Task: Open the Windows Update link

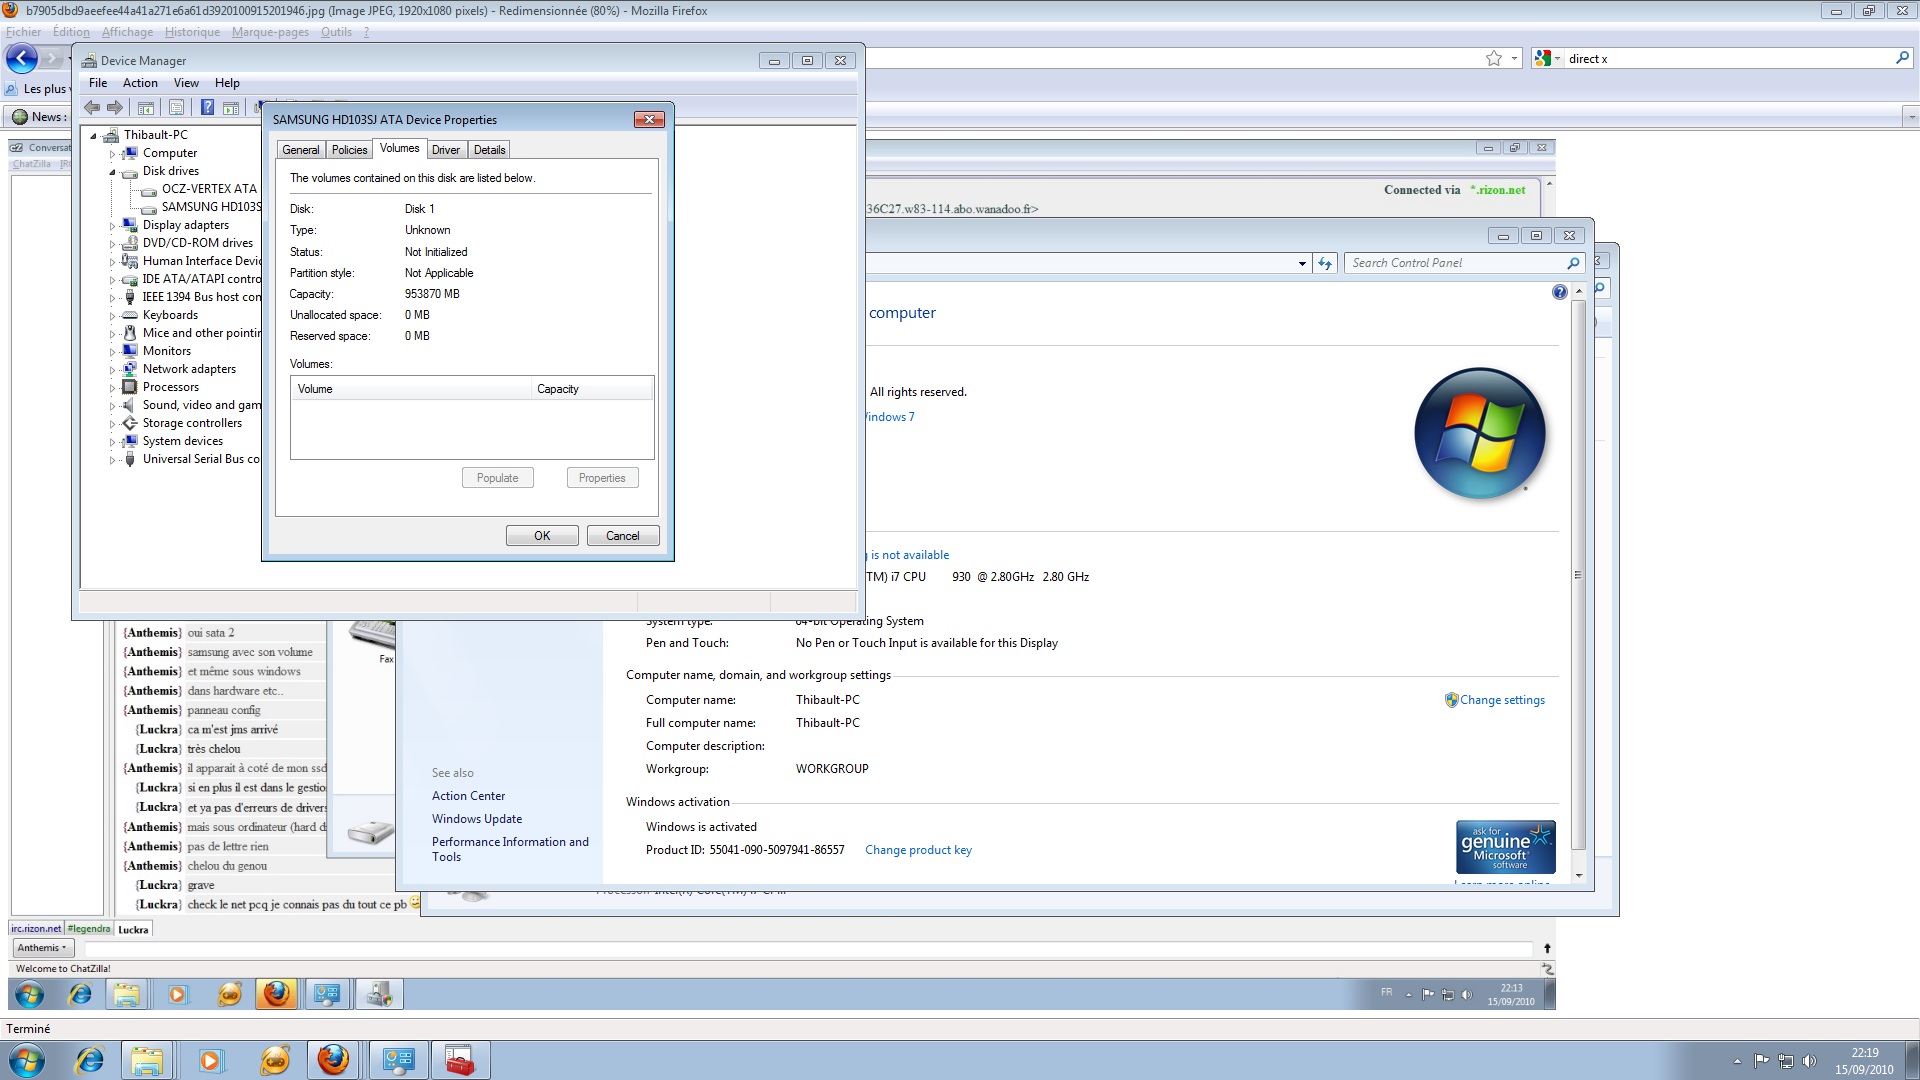Action: [x=477, y=819]
